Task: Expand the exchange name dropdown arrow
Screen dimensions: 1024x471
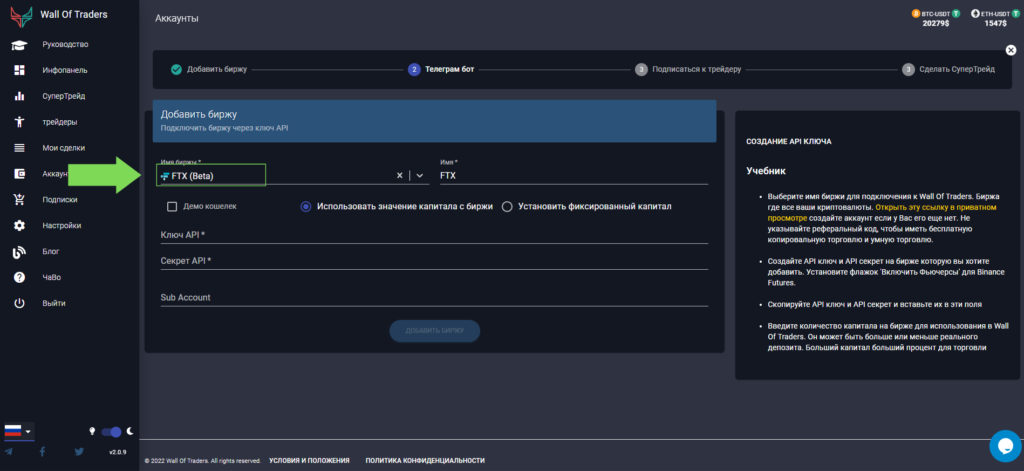Action: coord(420,175)
